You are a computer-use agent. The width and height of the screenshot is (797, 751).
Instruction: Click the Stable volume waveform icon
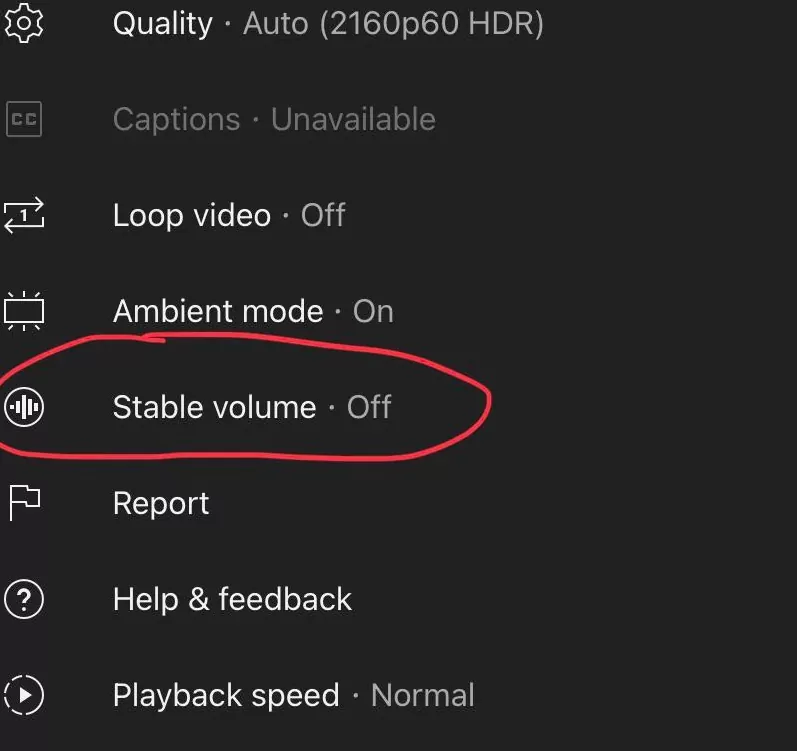click(x=24, y=407)
